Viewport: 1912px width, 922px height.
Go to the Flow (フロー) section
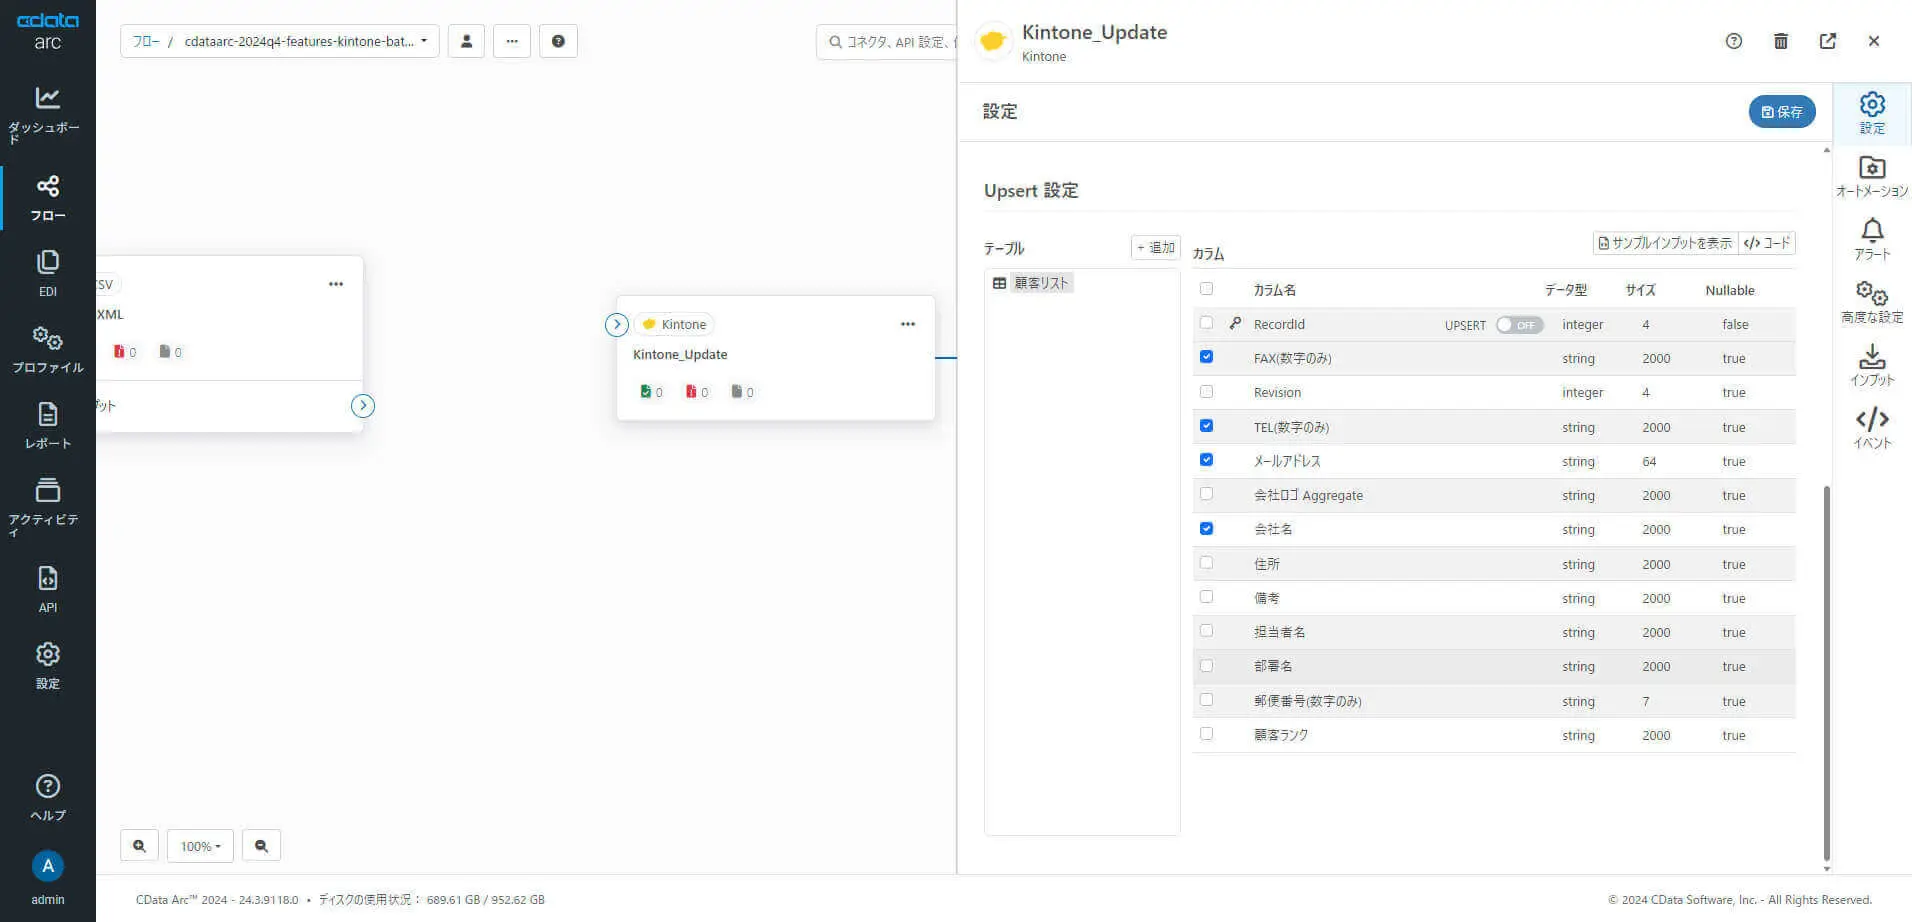[x=47, y=198]
